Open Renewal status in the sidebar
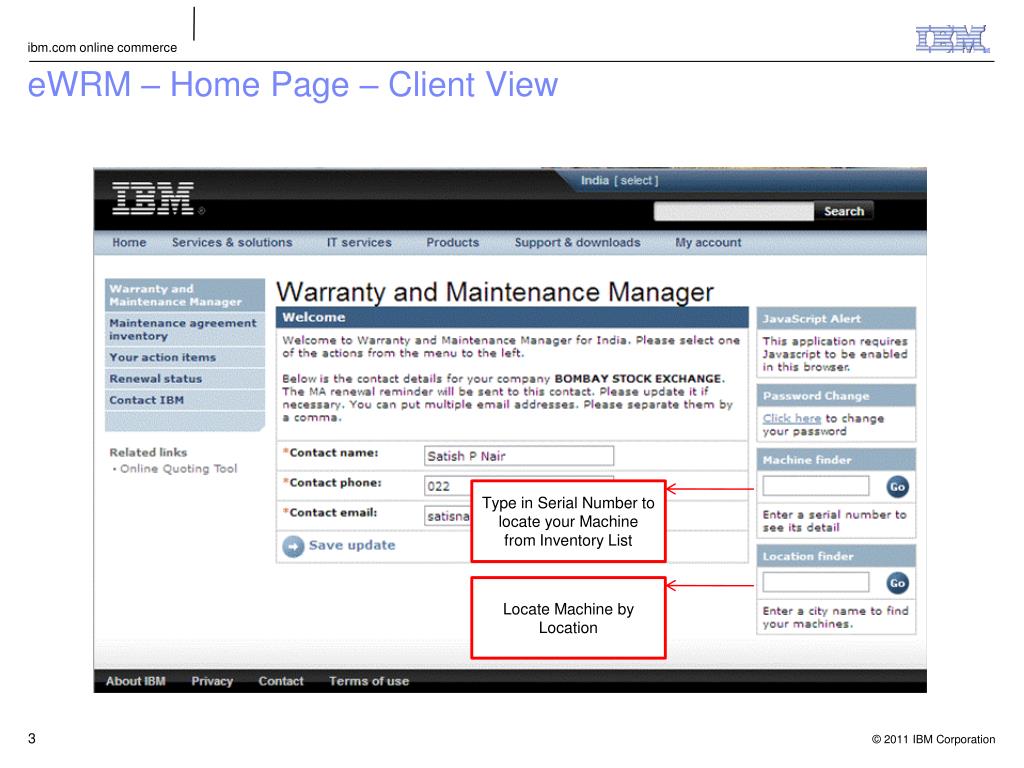1024x768 pixels. point(185,379)
